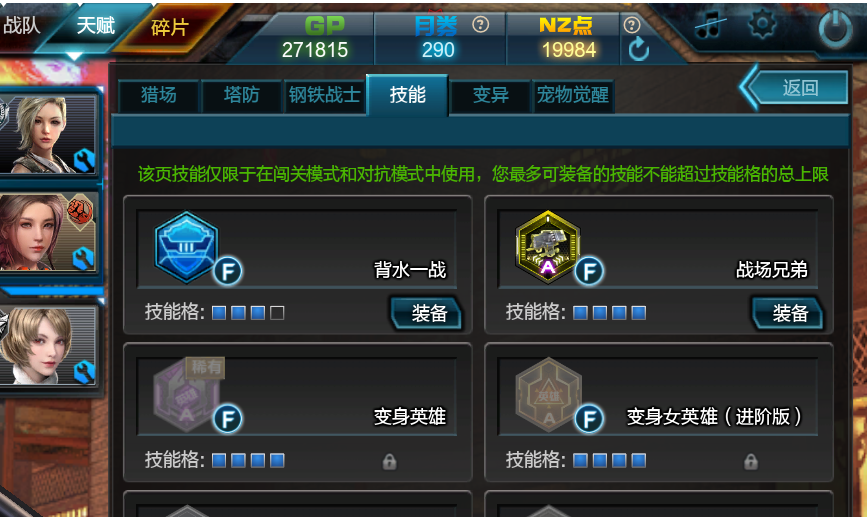867x517 pixels.
Task: Refresh NZ点 balance with circular arrow
Action: [639, 49]
